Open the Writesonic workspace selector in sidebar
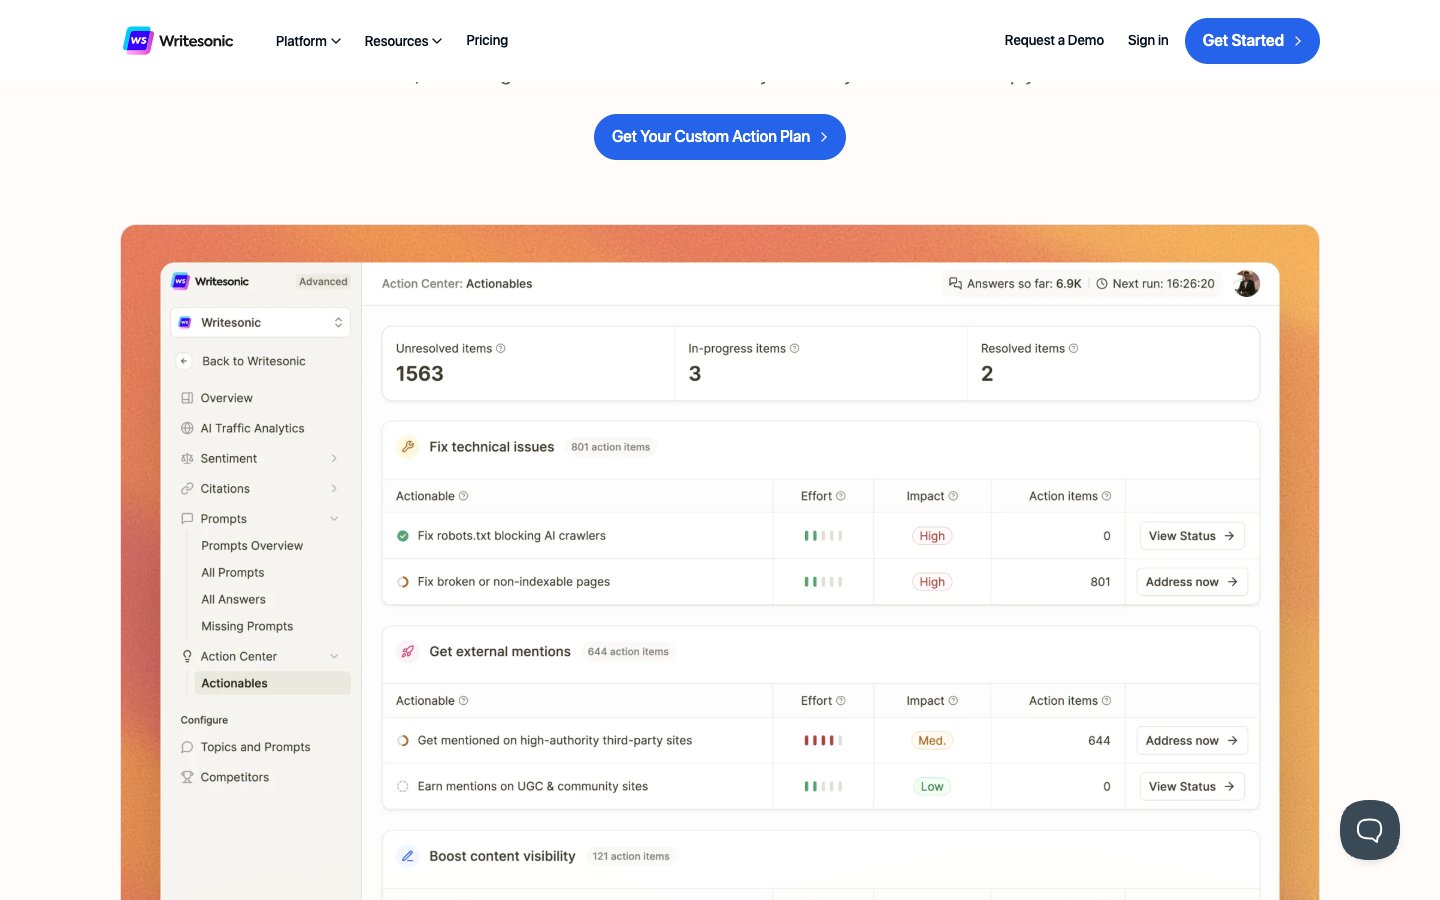The width and height of the screenshot is (1440, 900). point(260,322)
